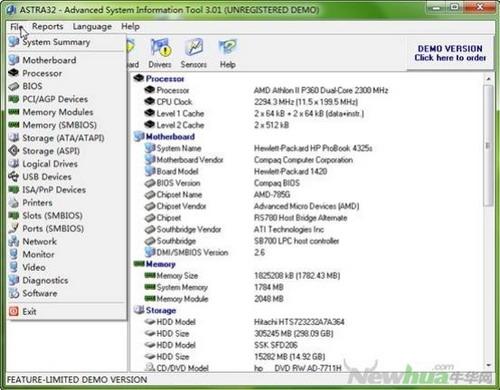Click the scrollbar up arrow

pyautogui.click(x=488, y=79)
